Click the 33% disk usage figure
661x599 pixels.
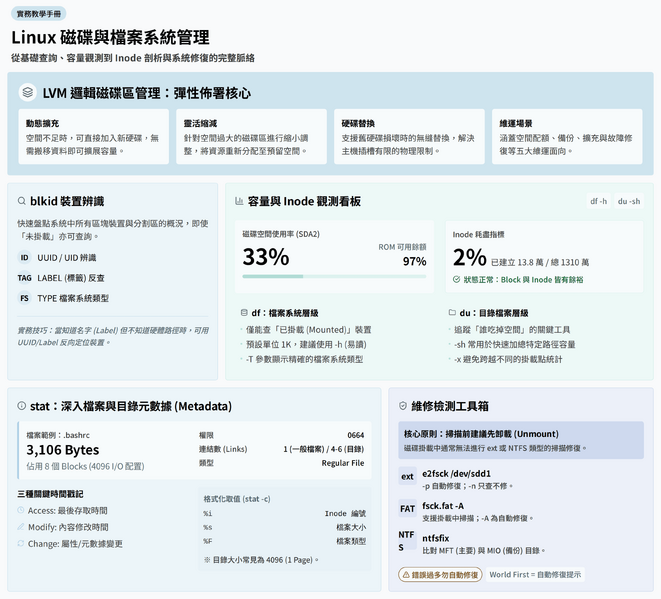point(266,257)
